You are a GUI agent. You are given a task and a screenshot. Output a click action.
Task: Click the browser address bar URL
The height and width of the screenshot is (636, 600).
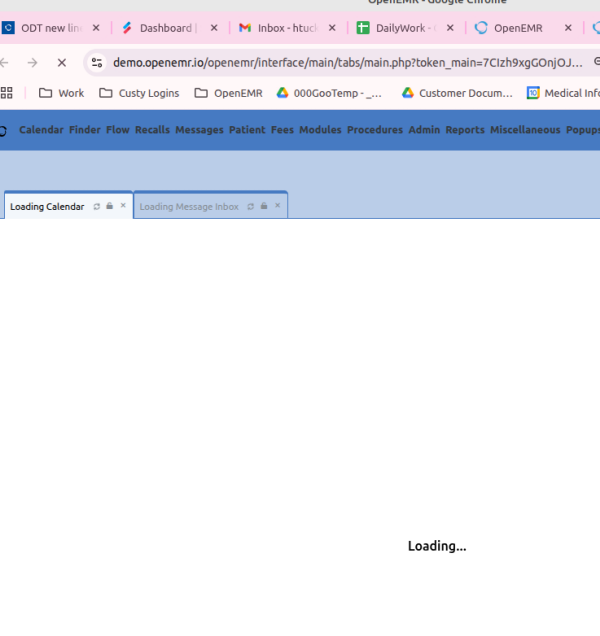point(340,62)
